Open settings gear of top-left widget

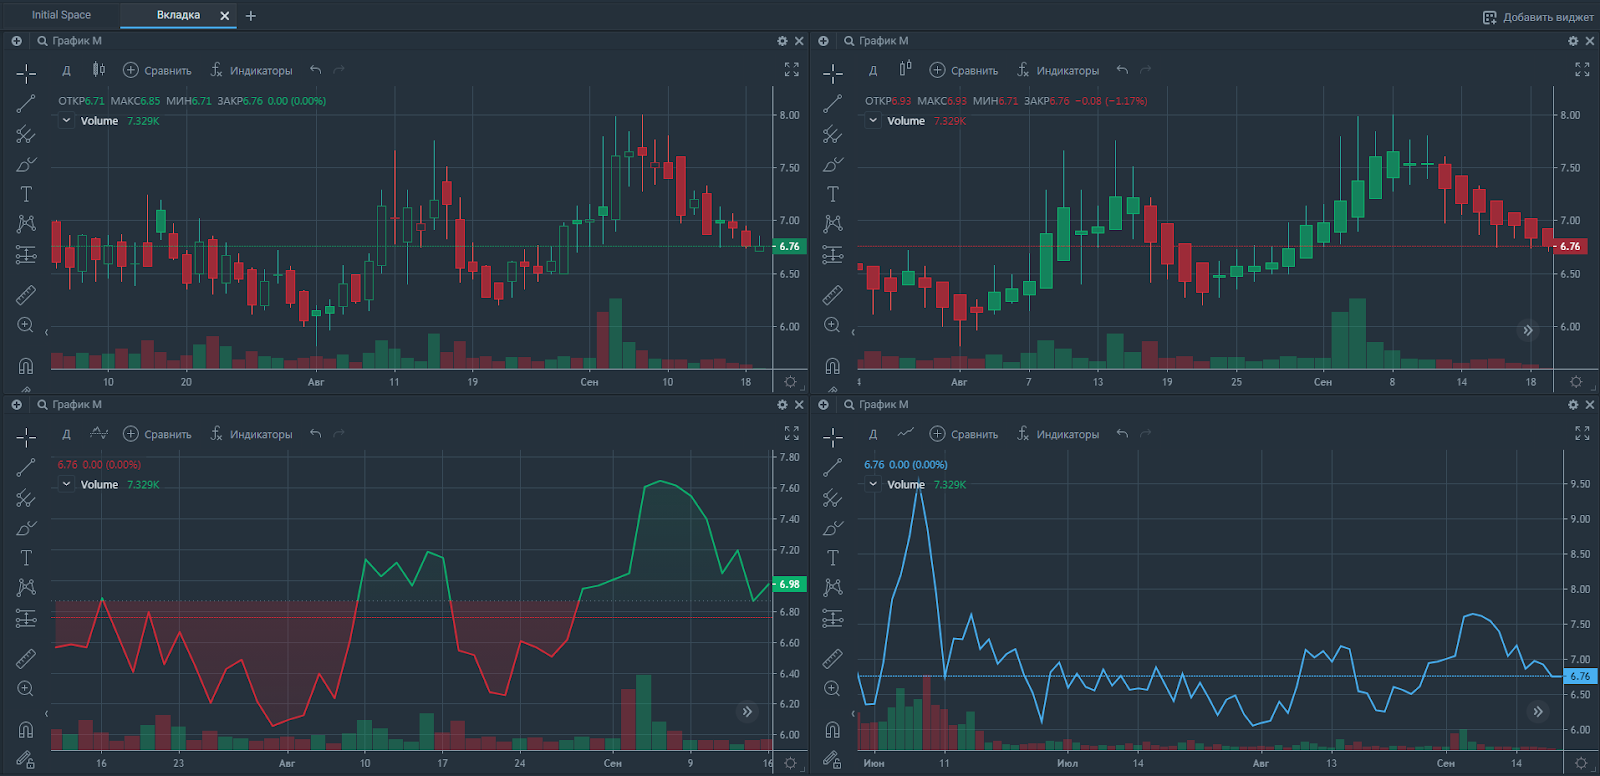pyautogui.click(x=782, y=41)
